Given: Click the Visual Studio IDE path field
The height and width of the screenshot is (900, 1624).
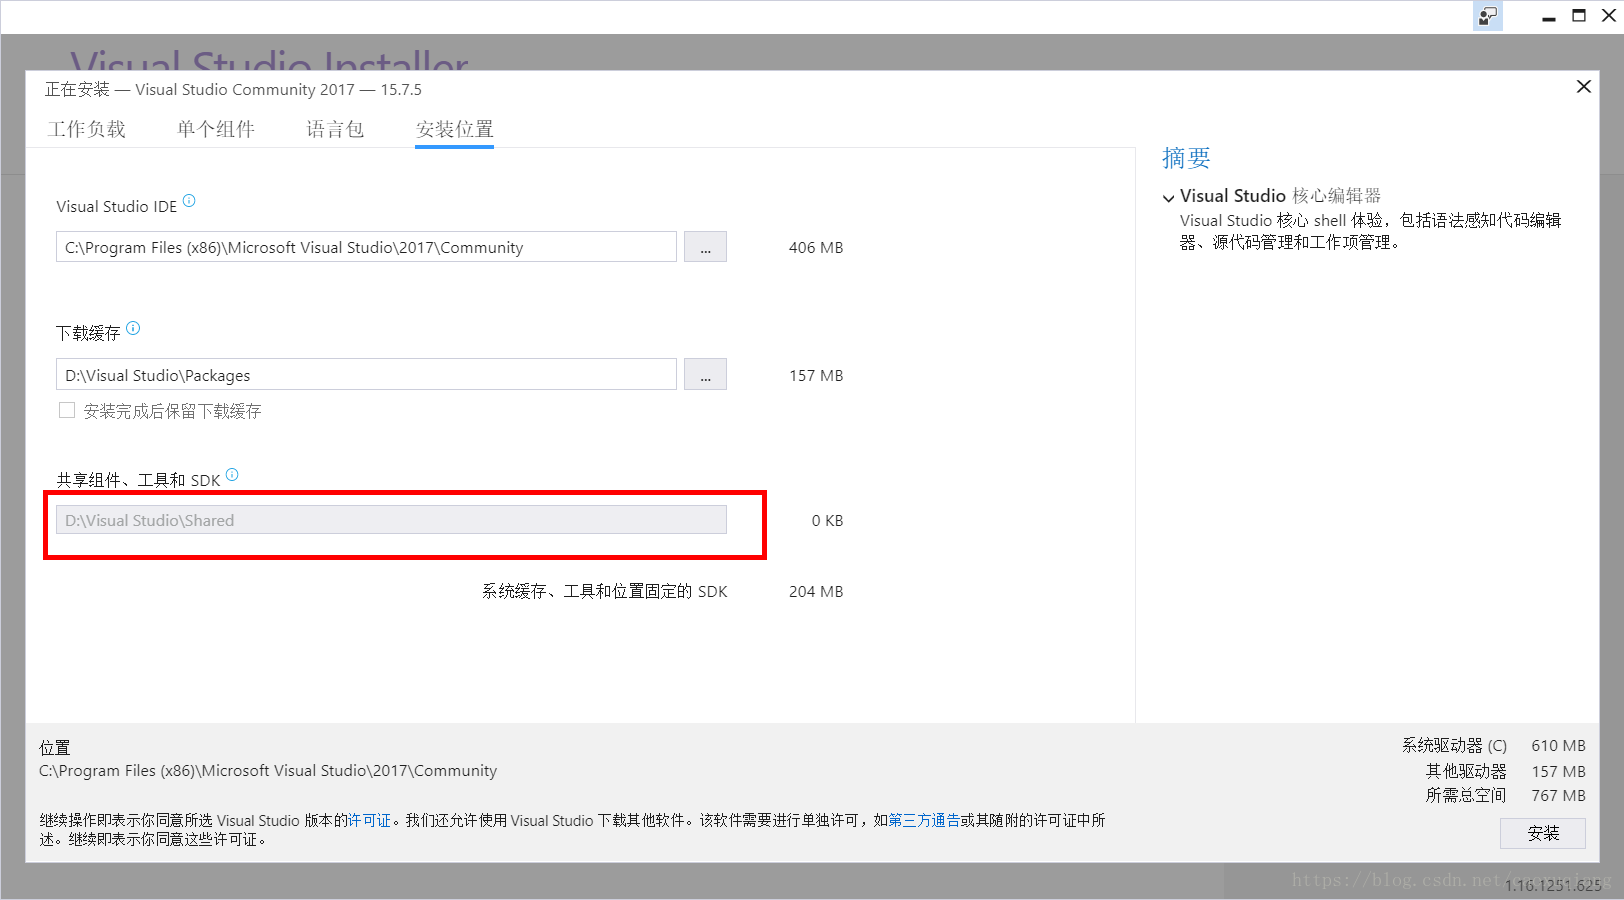Looking at the screenshot, I should click(x=366, y=247).
